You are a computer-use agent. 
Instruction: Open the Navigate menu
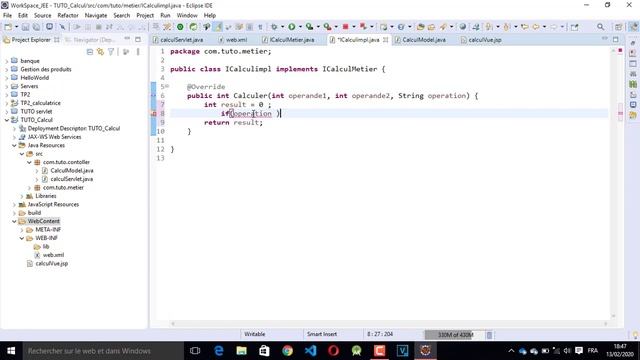coord(96,16)
